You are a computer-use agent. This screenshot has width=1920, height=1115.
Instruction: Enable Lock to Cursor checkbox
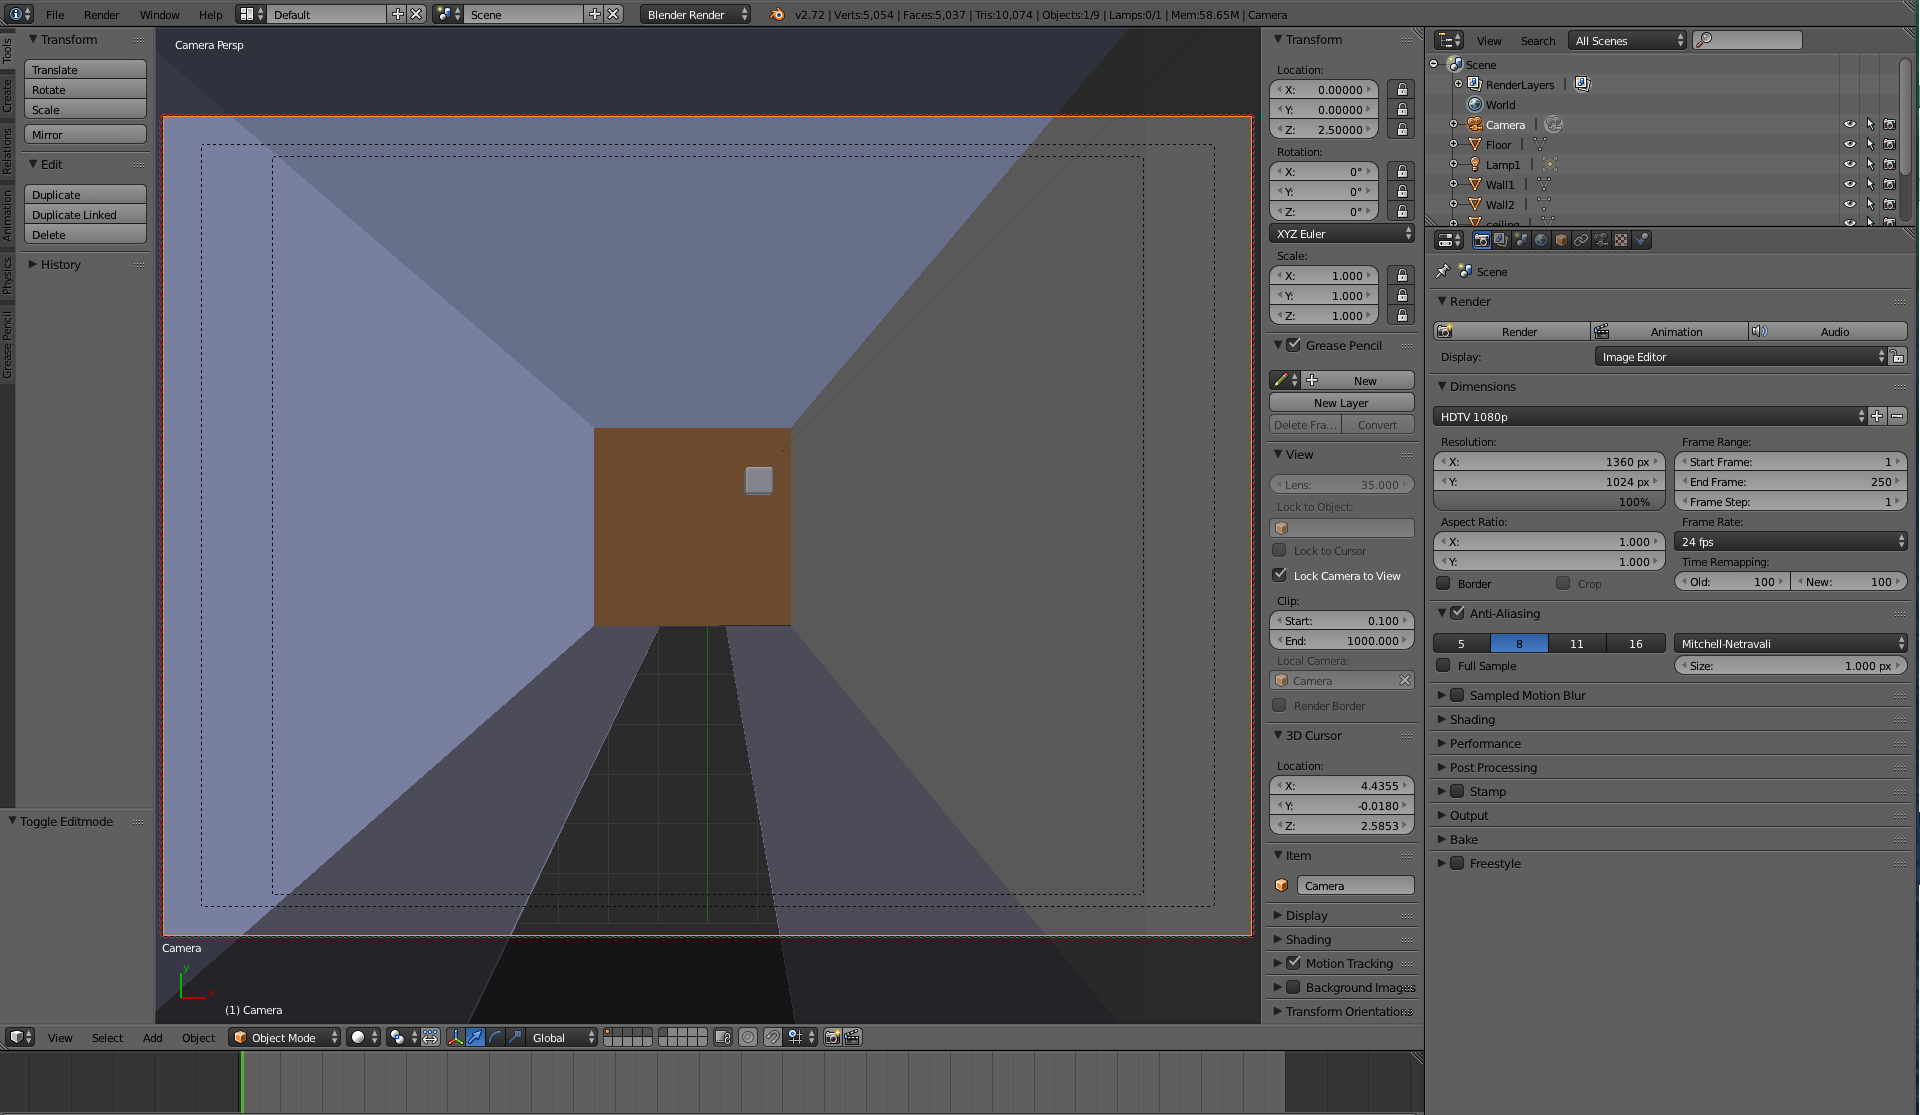point(1279,550)
